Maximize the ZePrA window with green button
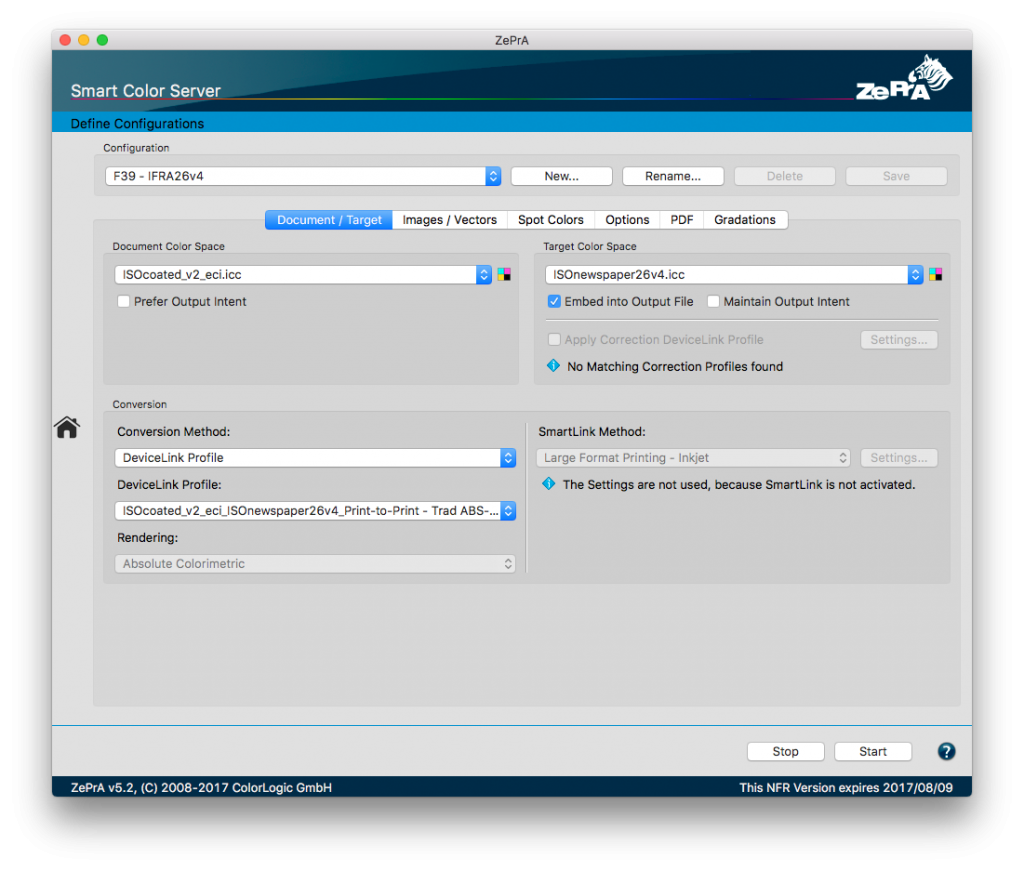Viewport: 1024px width, 871px height. 103,40
